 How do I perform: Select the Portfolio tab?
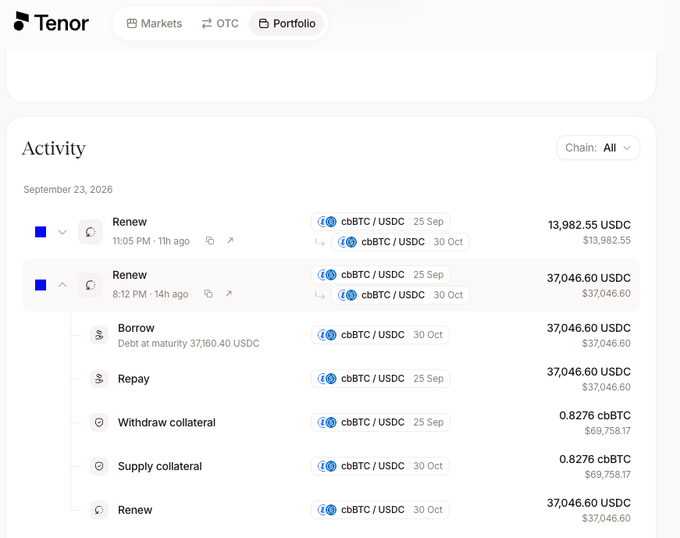pyautogui.click(x=287, y=23)
